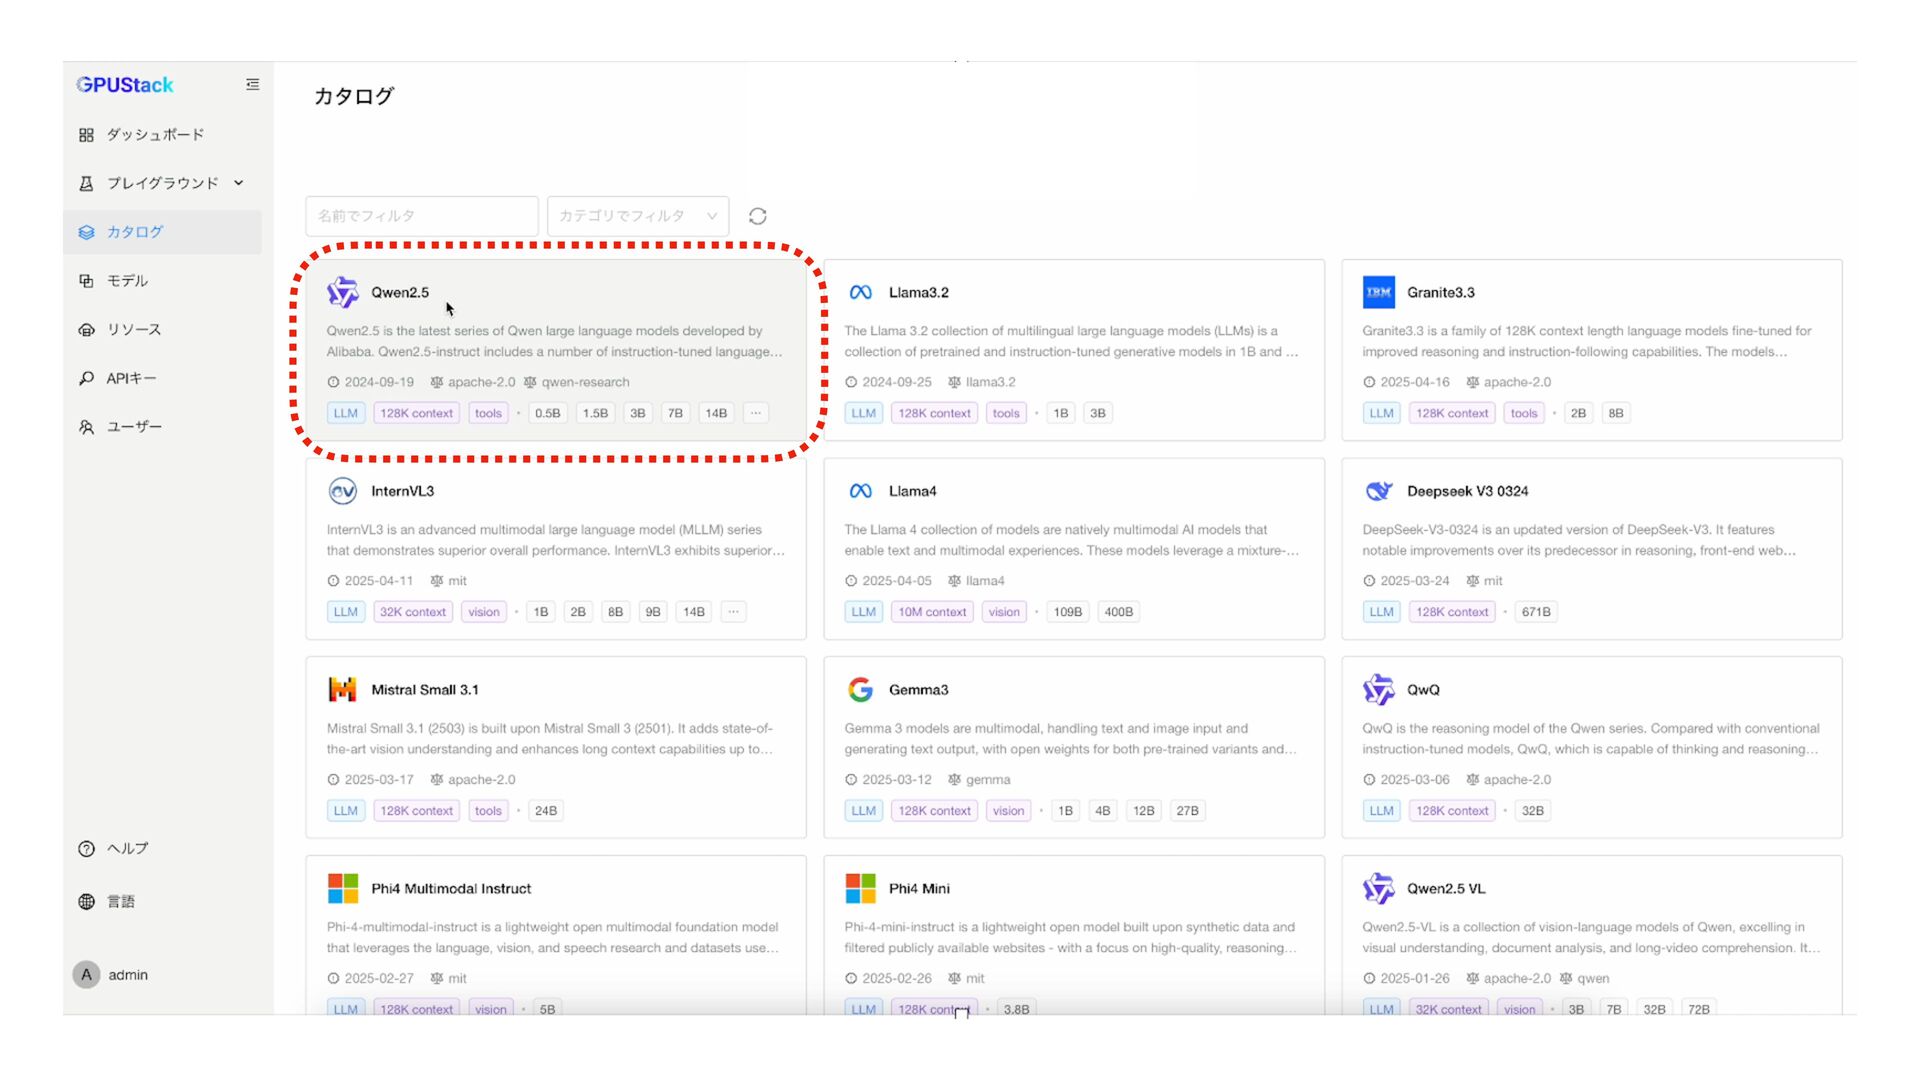Image resolution: width=1920 pixels, height=1080 pixels.
Task: Click the 9B size tag on InternVL3
Action: click(x=653, y=612)
